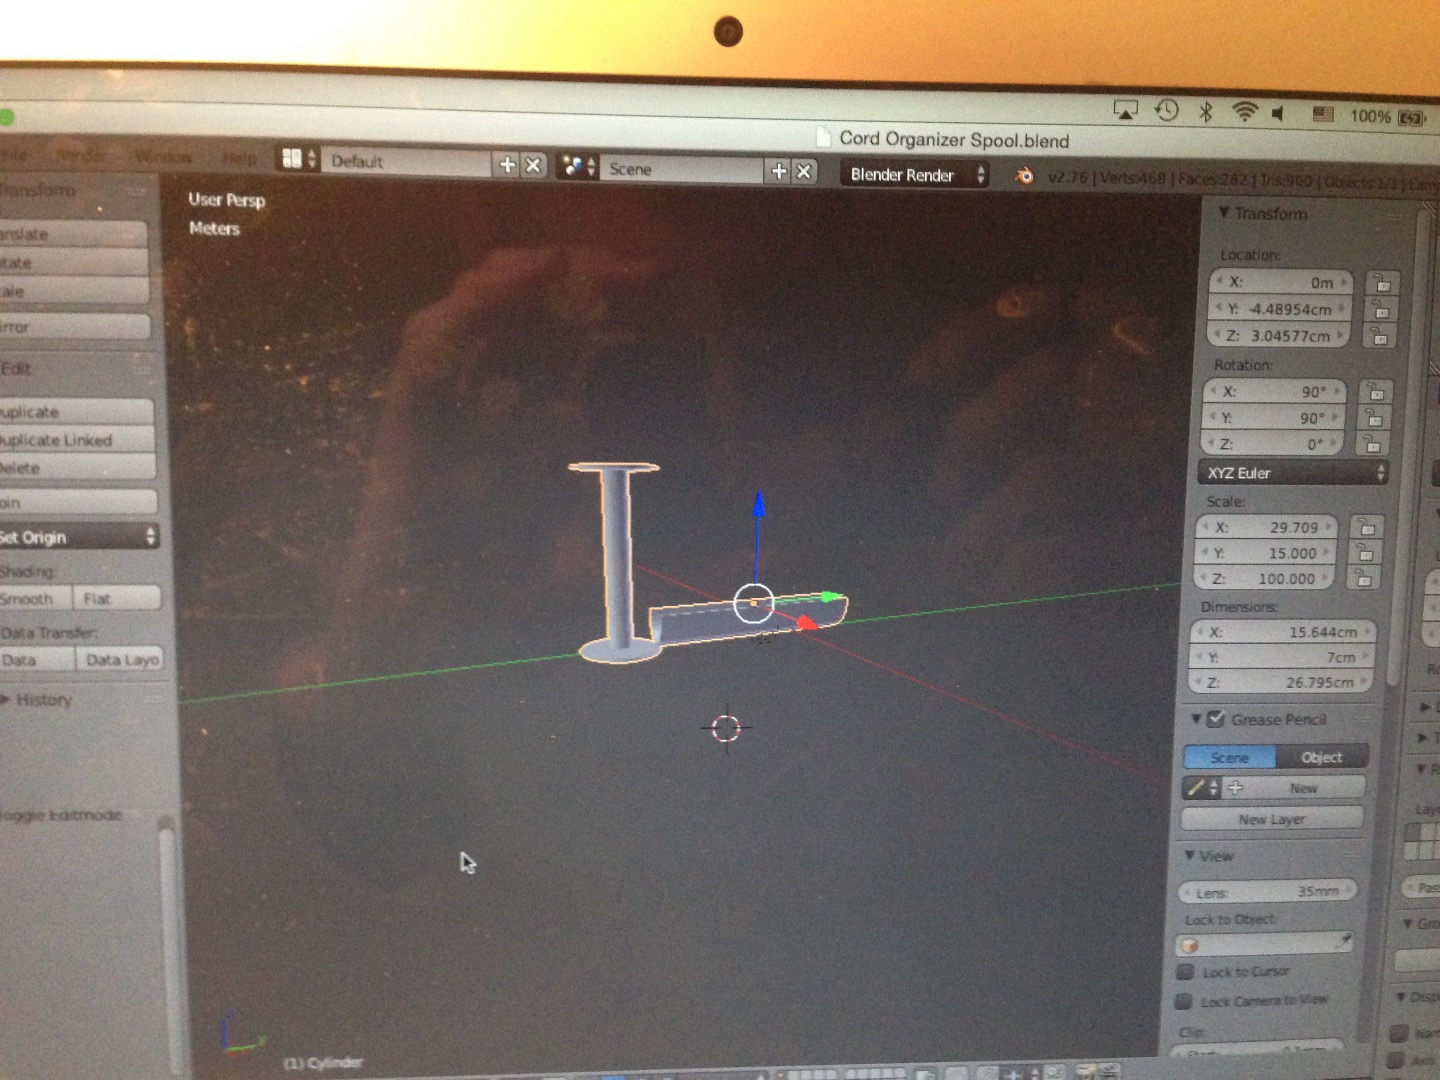Click the screen layout browse icon

click(x=298, y=159)
